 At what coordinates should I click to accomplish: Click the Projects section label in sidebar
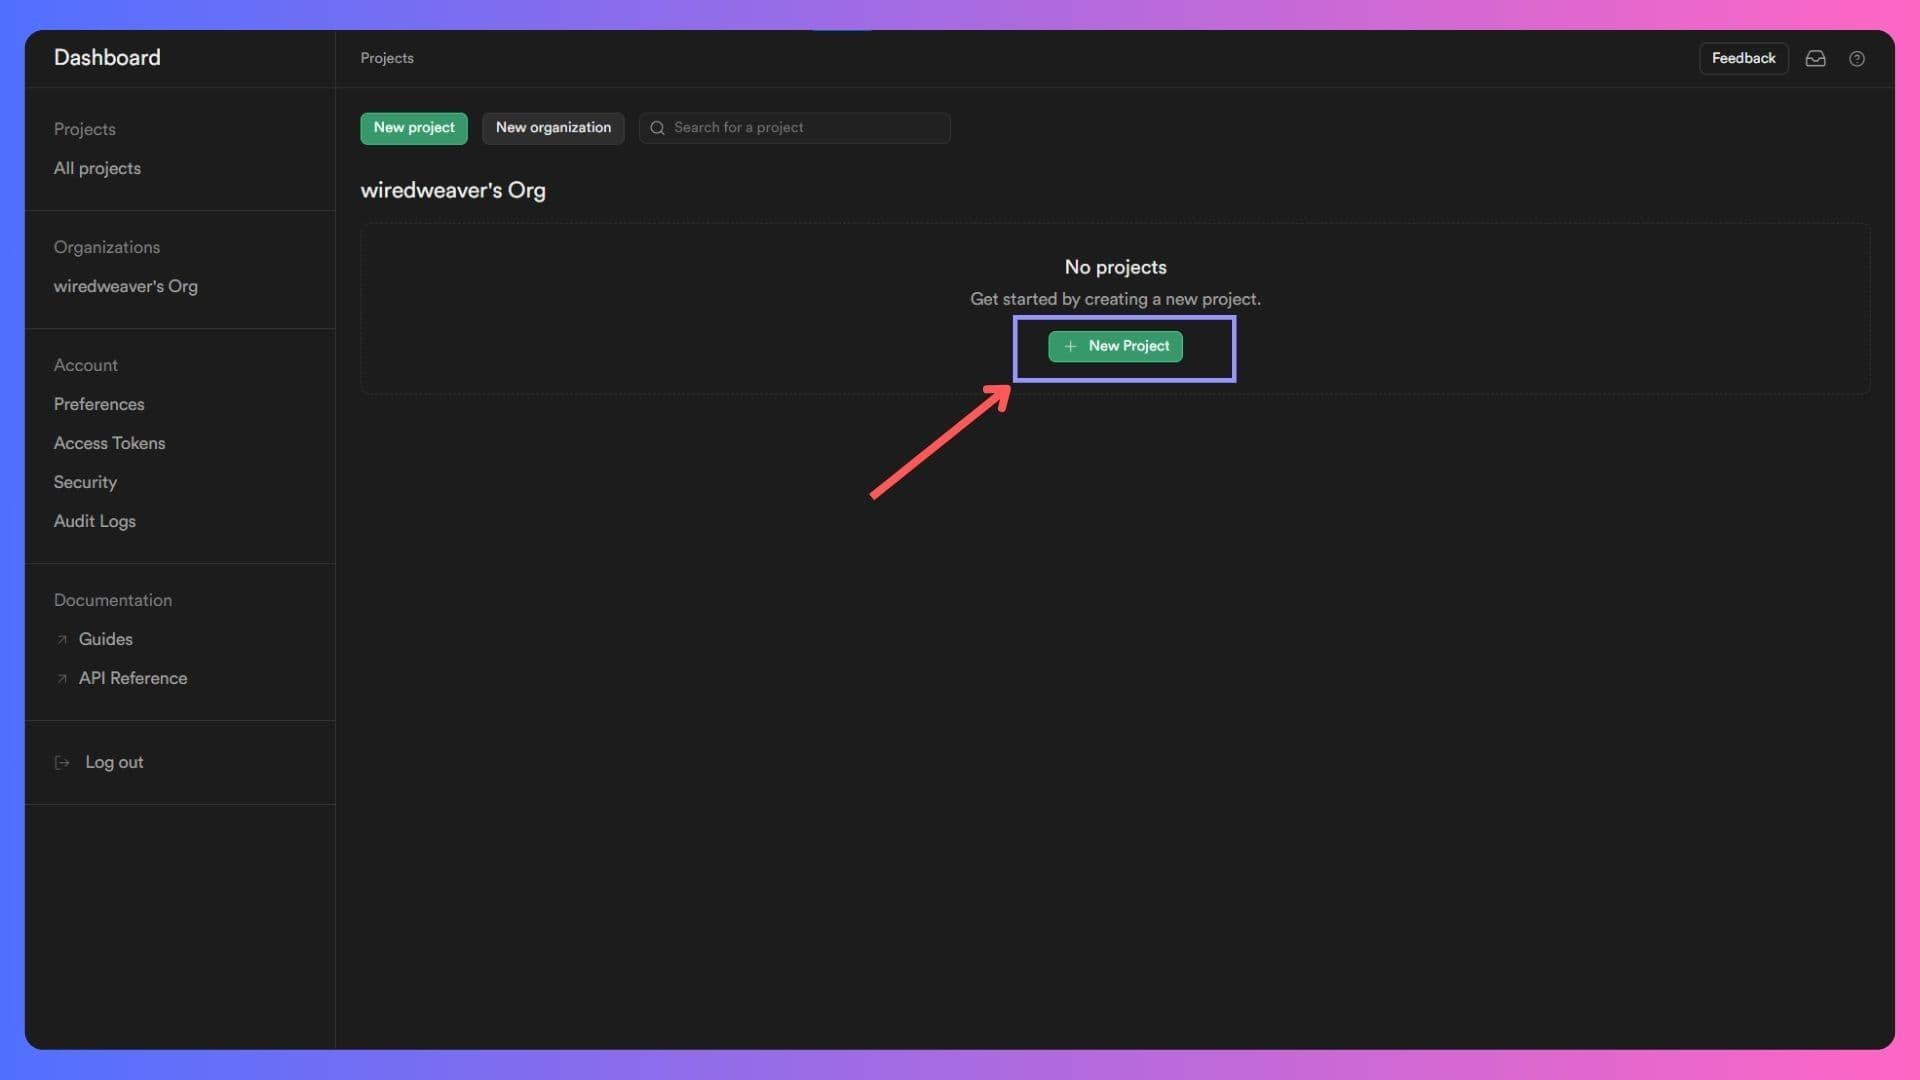coord(85,129)
